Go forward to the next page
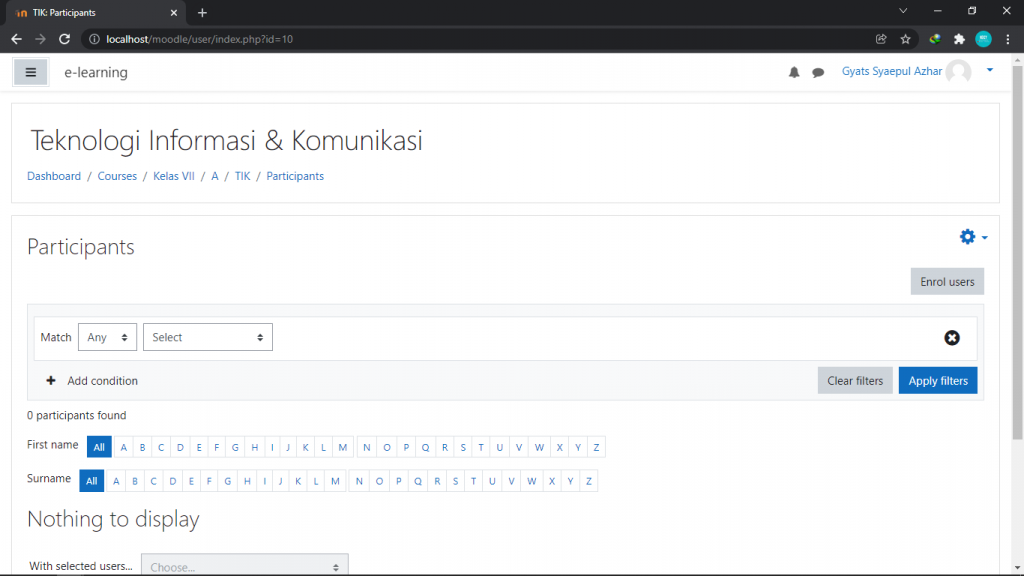This screenshot has width=1024, height=576. pos(40,39)
